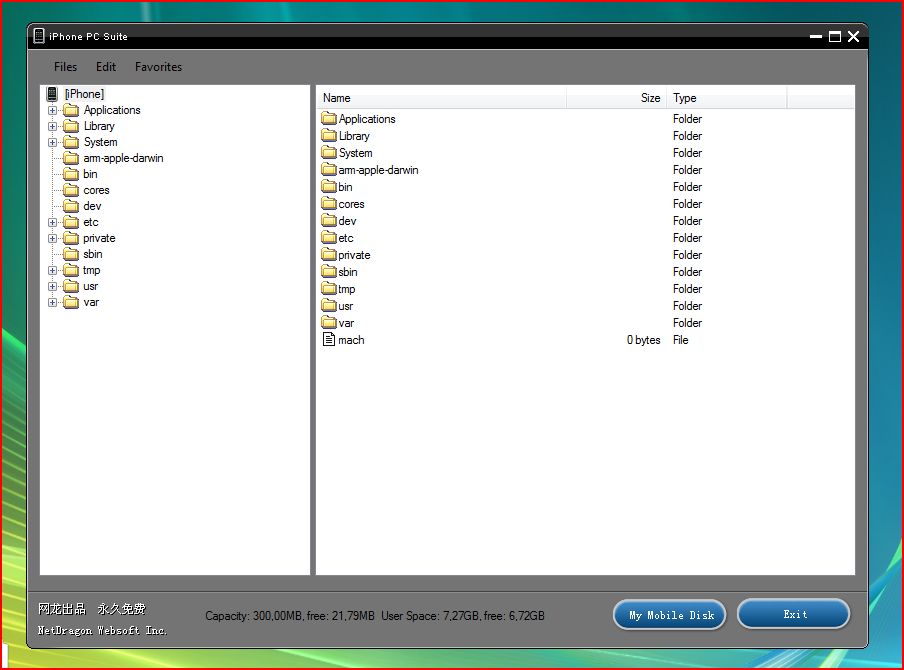The image size is (904, 670).
Task: Close the iPhone PC Suite window
Action: coord(854,36)
